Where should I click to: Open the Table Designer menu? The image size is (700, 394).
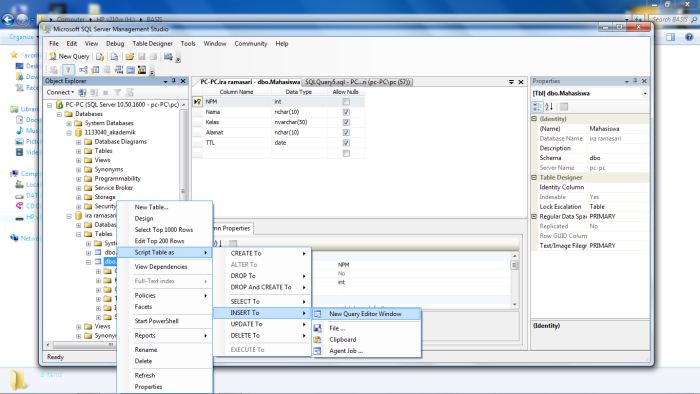pyautogui.click(x=152, y=44)
